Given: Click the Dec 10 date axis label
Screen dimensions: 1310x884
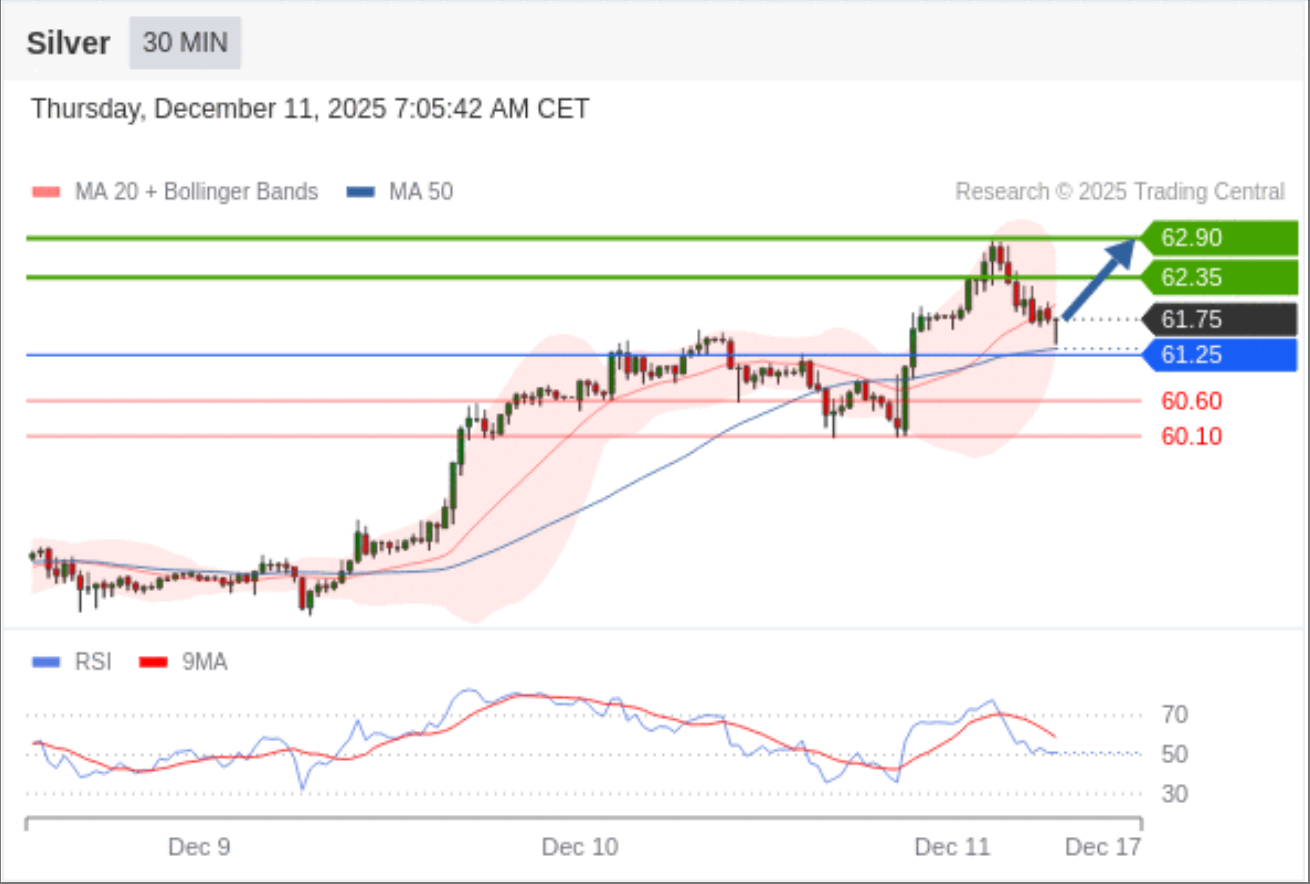Looking at the screenshot, I should (580, 847).
